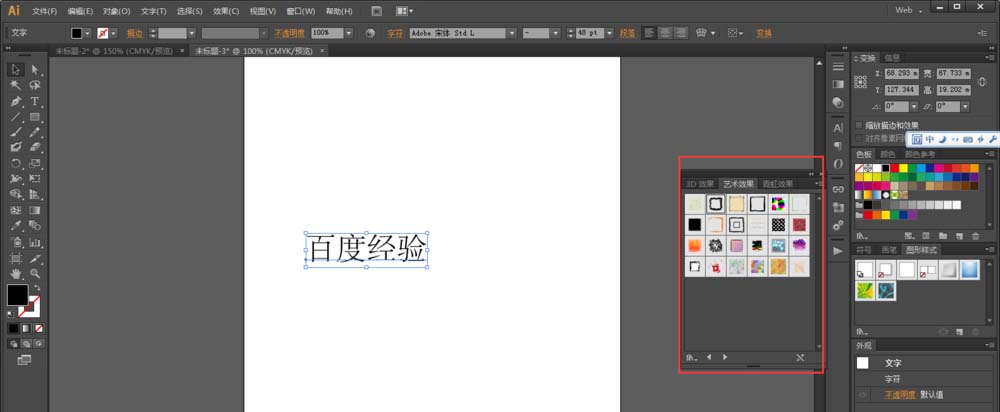Check the align to pixel grid checkbox

coord(859,137)
